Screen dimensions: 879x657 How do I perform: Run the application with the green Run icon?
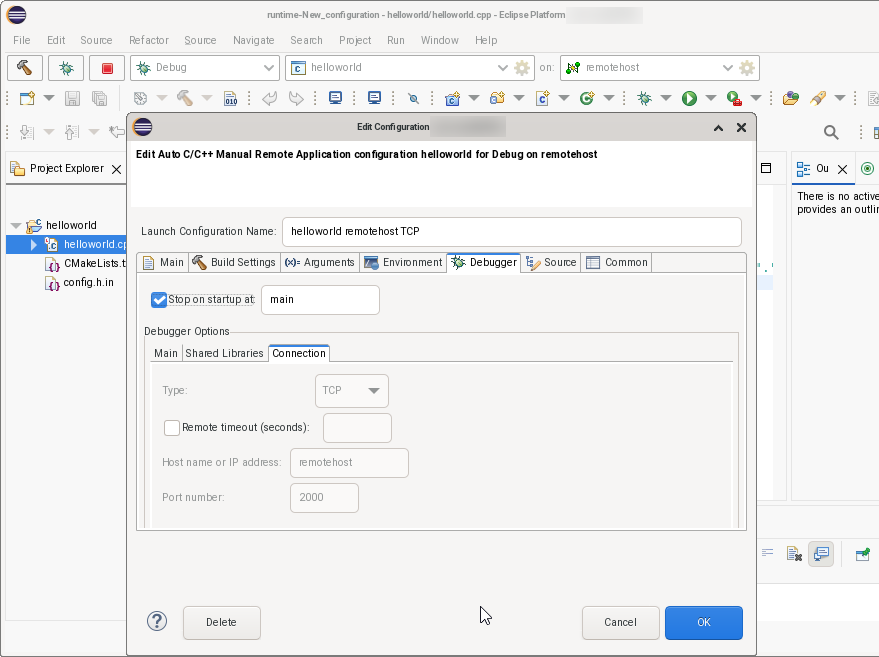(x=691, y=97)
